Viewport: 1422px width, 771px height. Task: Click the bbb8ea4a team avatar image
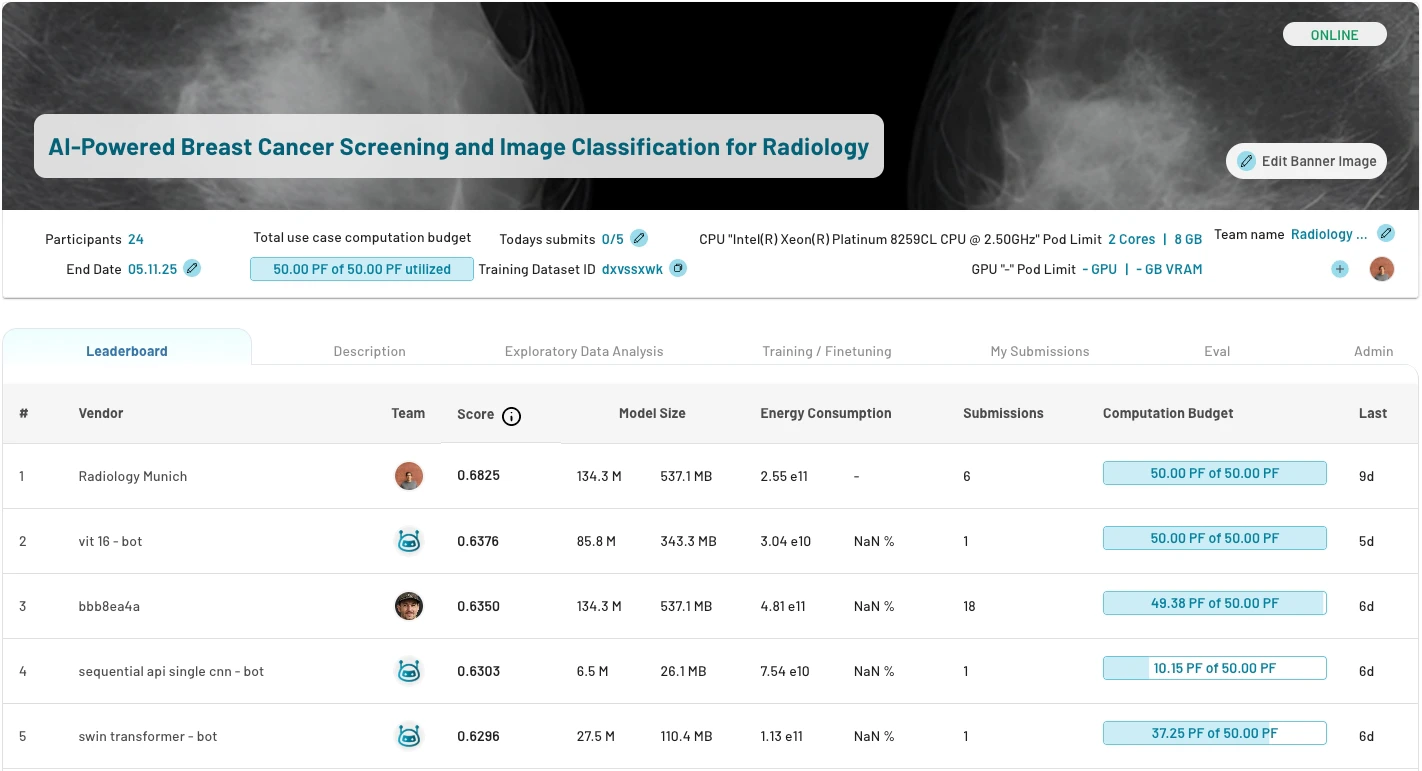(x=409, y=606)
